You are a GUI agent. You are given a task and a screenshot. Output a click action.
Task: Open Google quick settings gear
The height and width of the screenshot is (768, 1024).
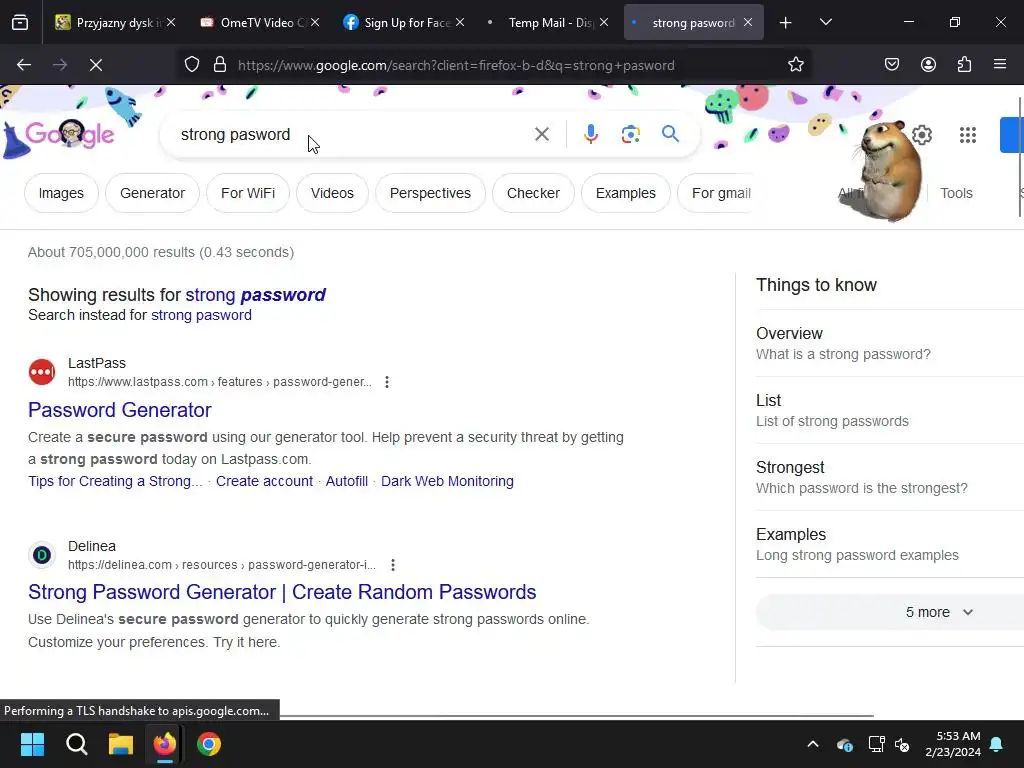click(921, 135)
